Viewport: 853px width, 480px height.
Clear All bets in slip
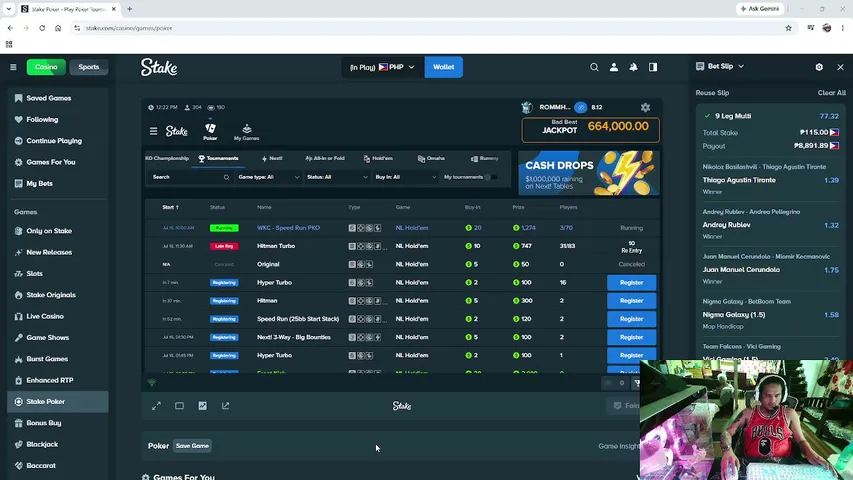pyautogui.click(x=831, y=93)
